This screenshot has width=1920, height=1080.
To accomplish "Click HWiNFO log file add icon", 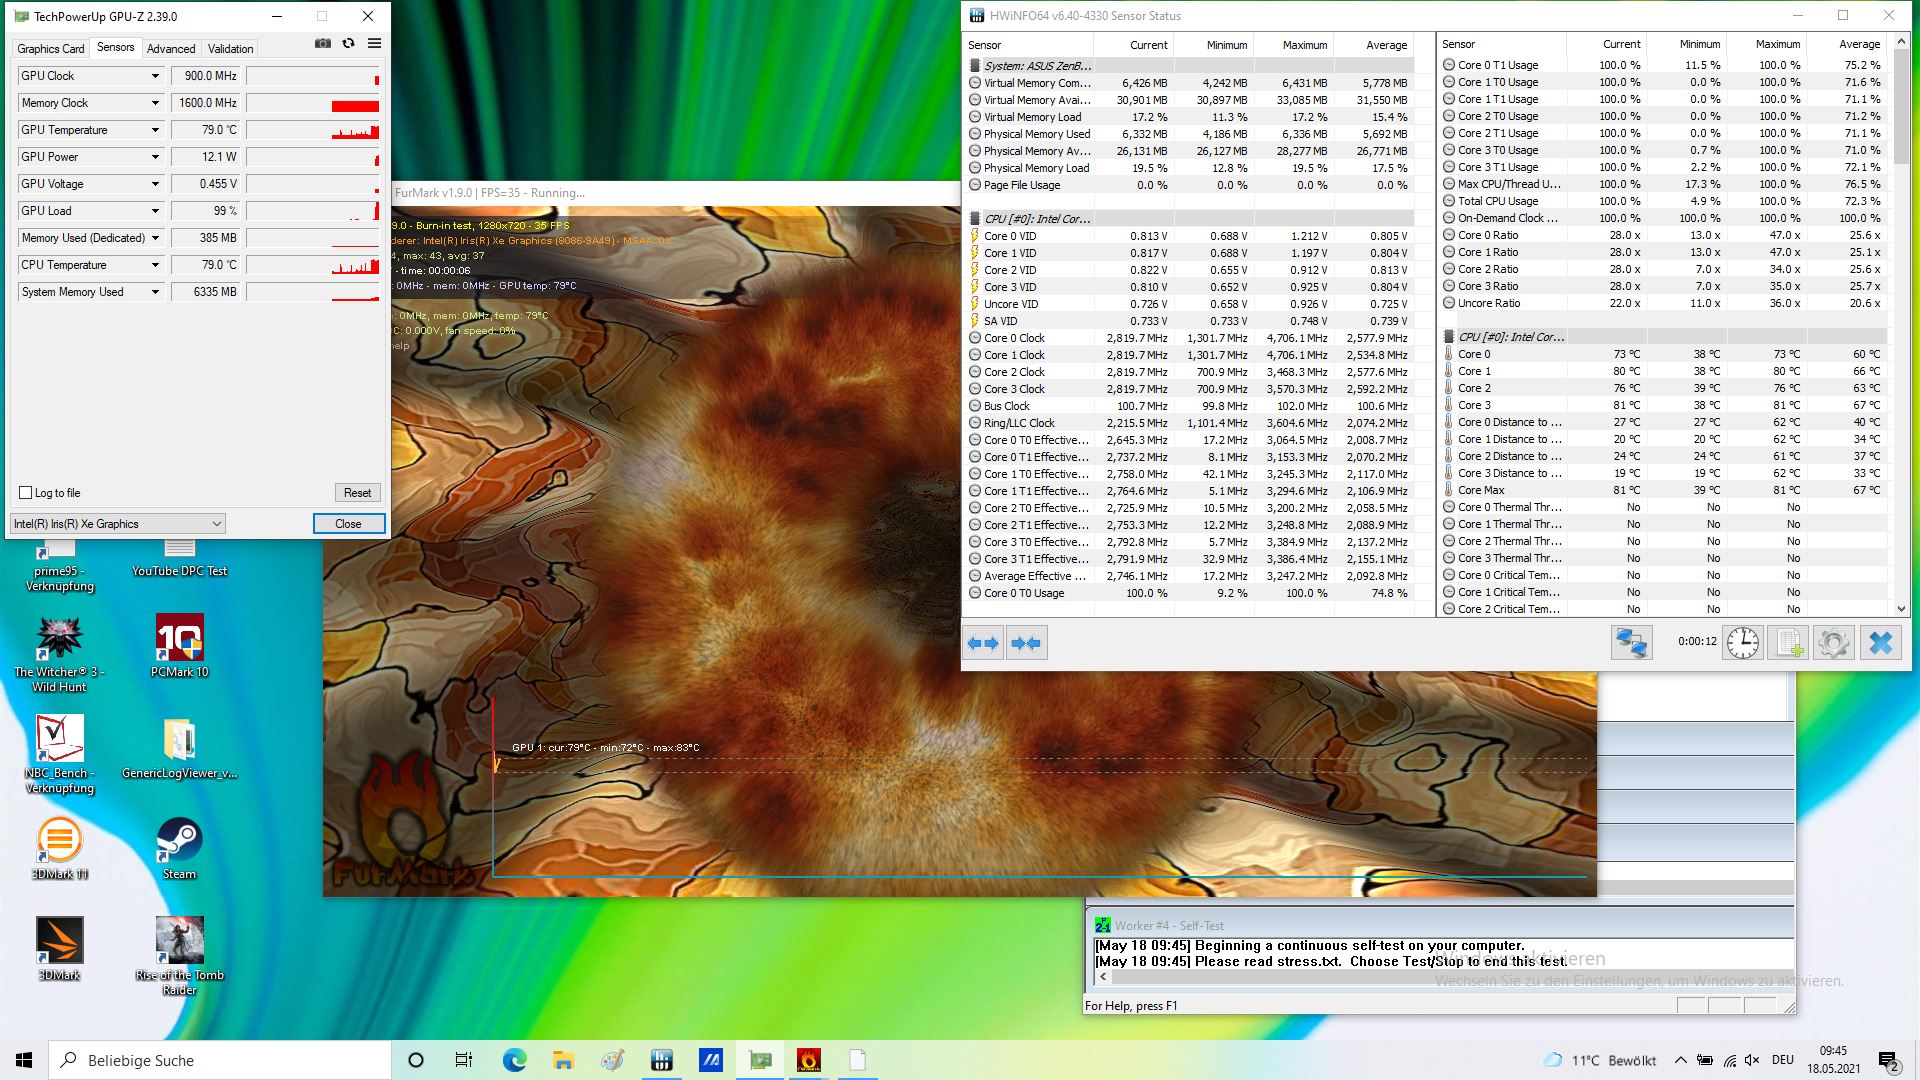I will pos(1788,643).
